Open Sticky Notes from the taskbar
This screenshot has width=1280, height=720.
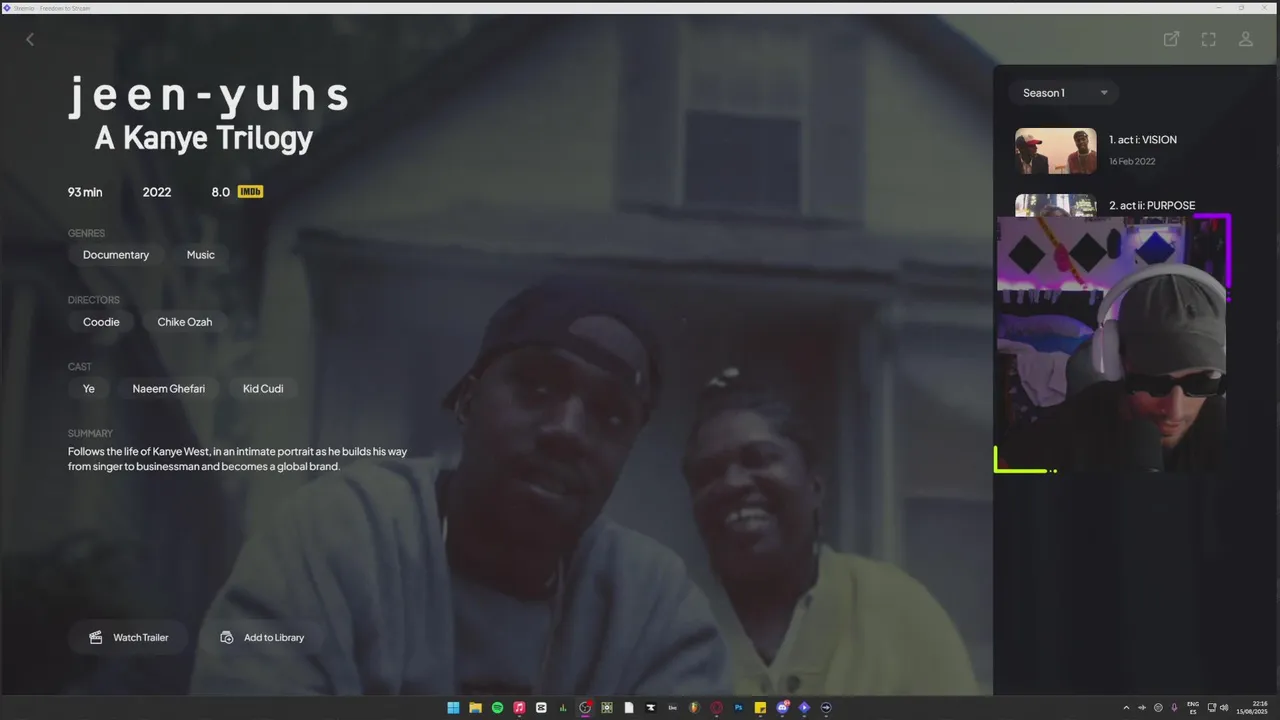pos(761,708)
